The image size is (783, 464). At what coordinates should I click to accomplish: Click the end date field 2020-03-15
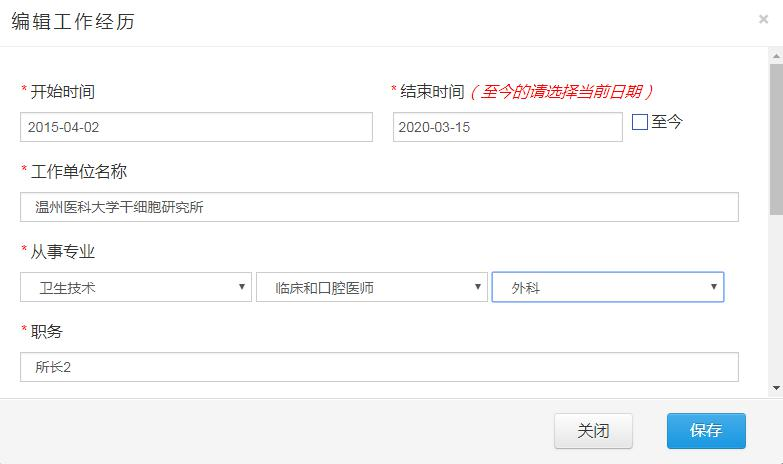[x=507, y=127]
